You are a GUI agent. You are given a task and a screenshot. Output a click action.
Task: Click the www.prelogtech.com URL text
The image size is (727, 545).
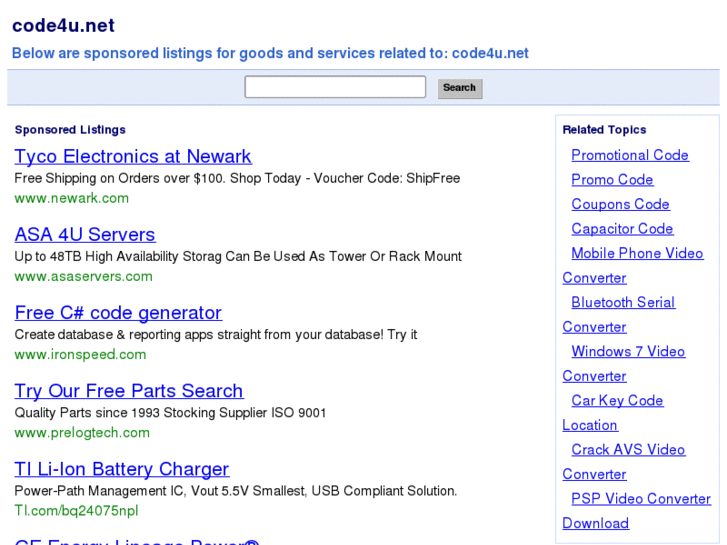pyautogui.click(x=82, y=433)
